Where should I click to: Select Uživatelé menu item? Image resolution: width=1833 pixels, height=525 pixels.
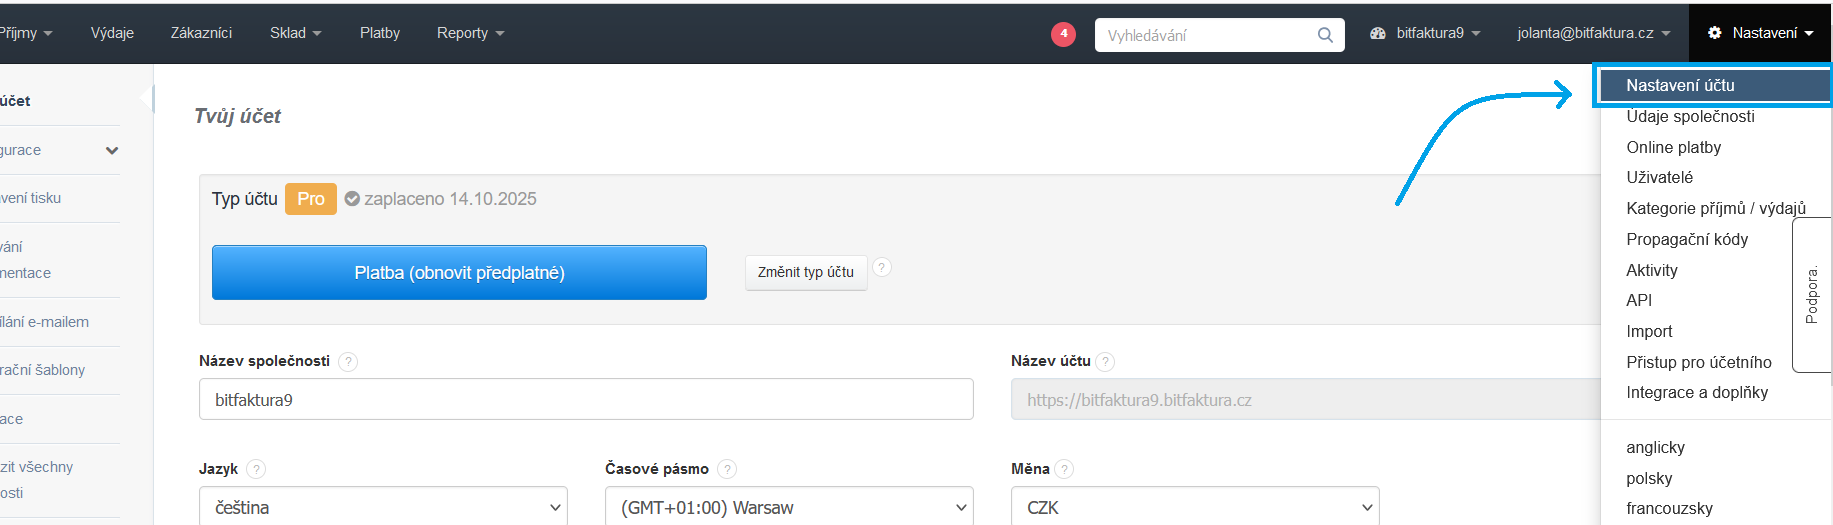tap(1659, 177)
